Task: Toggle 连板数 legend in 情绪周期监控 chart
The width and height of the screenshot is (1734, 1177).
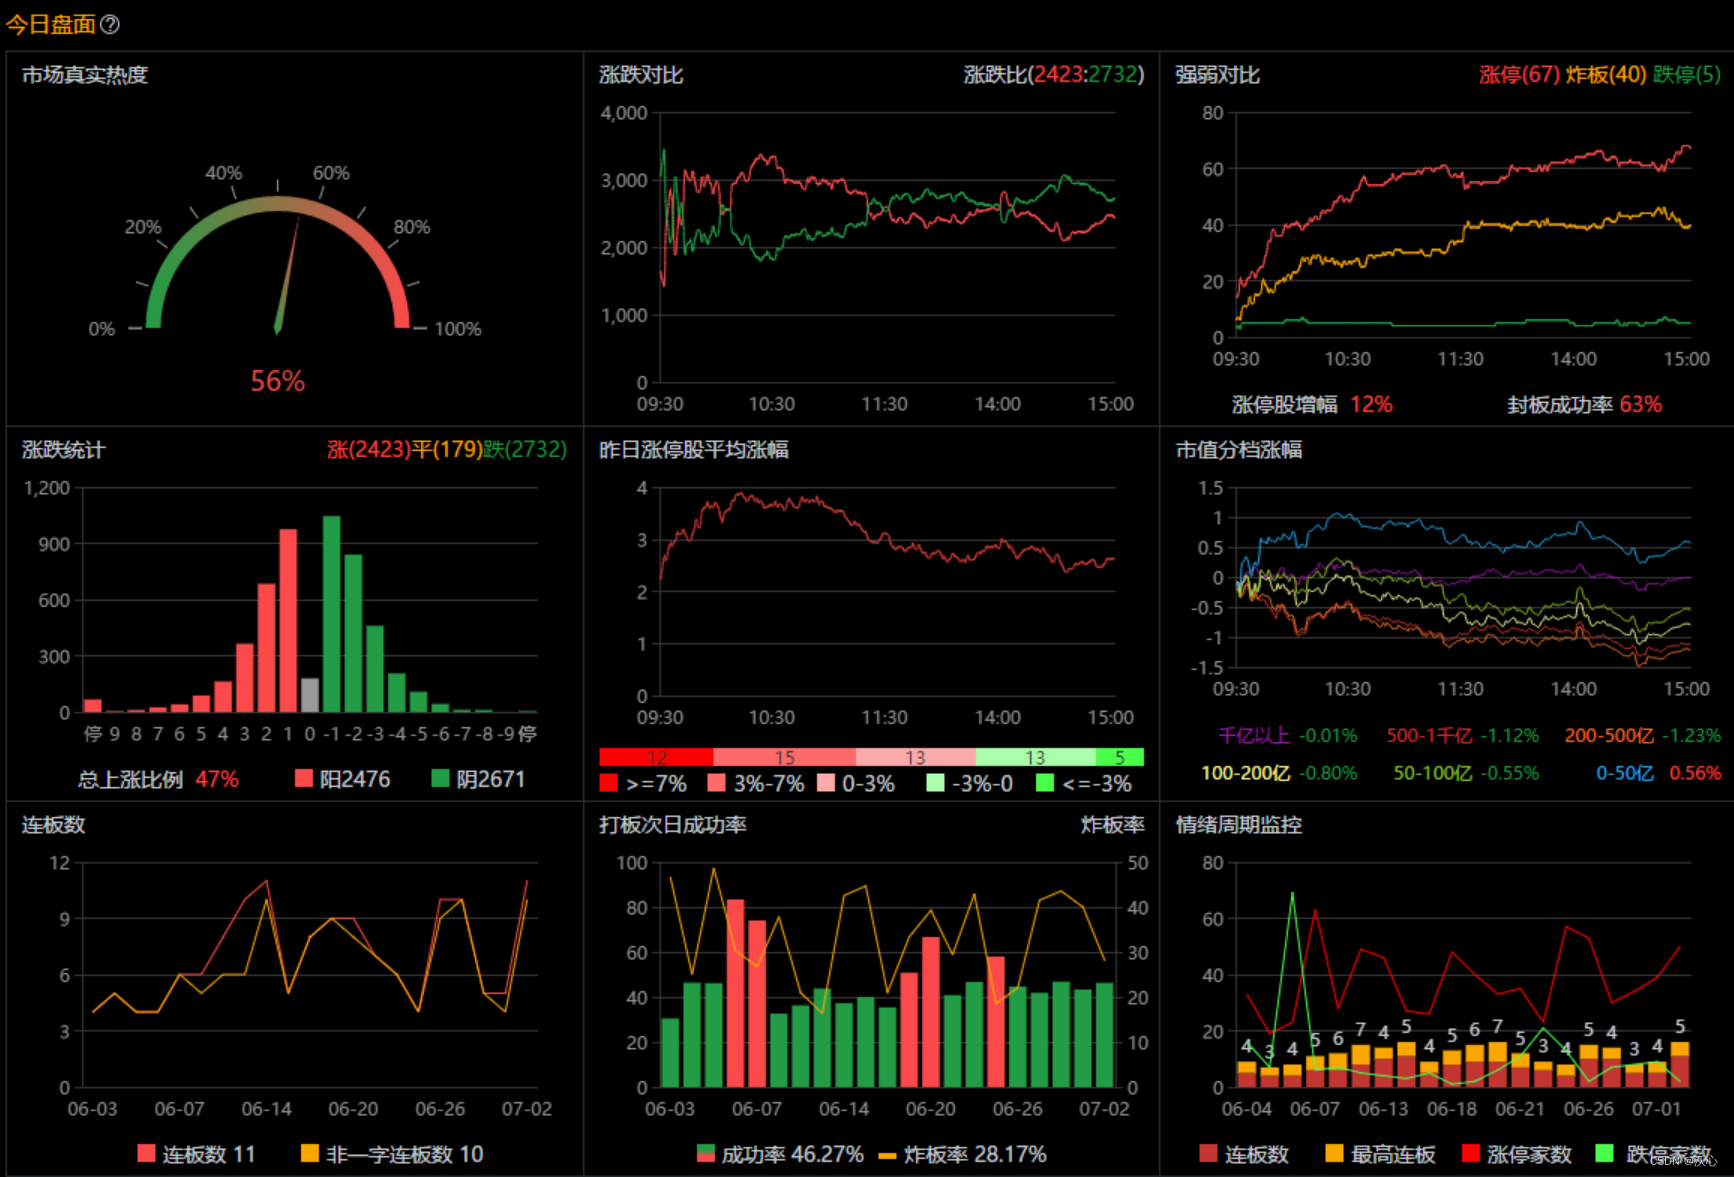Action: click(x=1244, y=1154)
